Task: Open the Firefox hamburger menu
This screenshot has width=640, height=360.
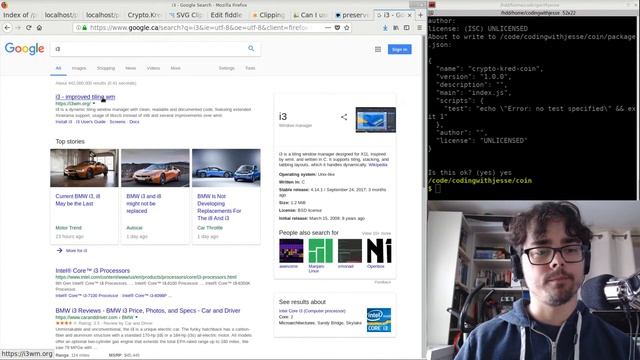Action: [420, 28]
